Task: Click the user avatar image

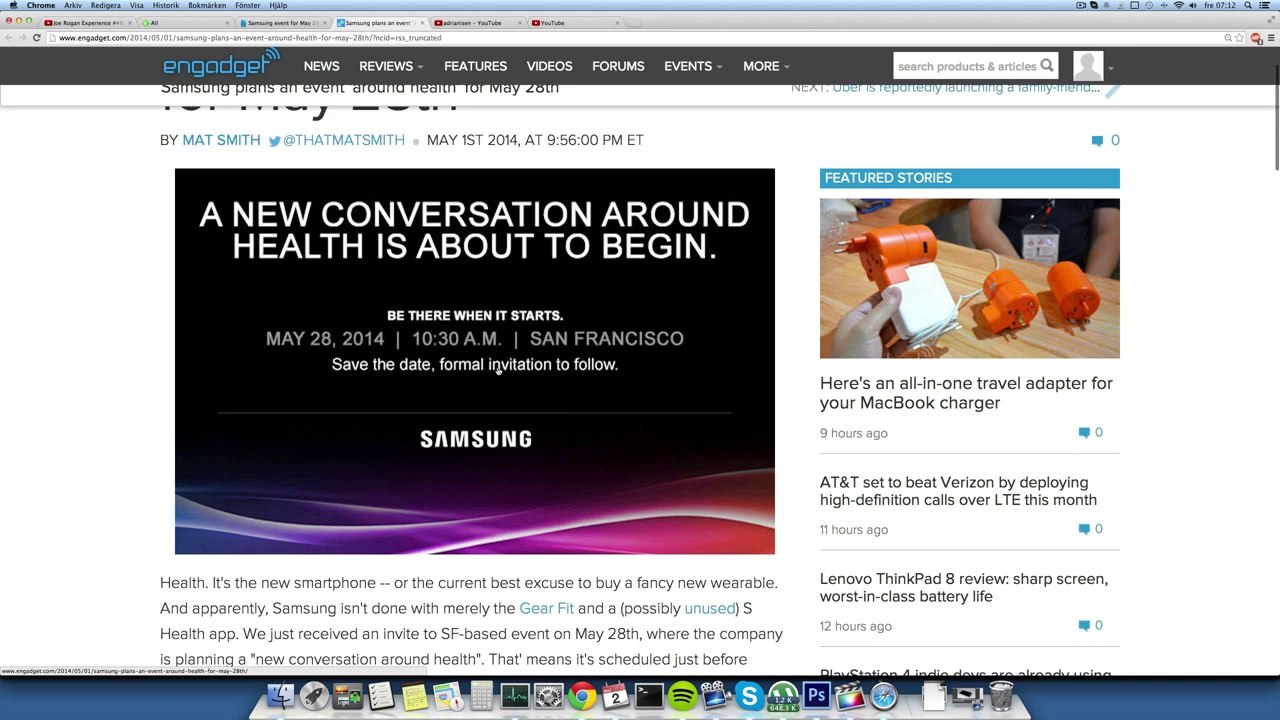Action: click(1088, 66)
